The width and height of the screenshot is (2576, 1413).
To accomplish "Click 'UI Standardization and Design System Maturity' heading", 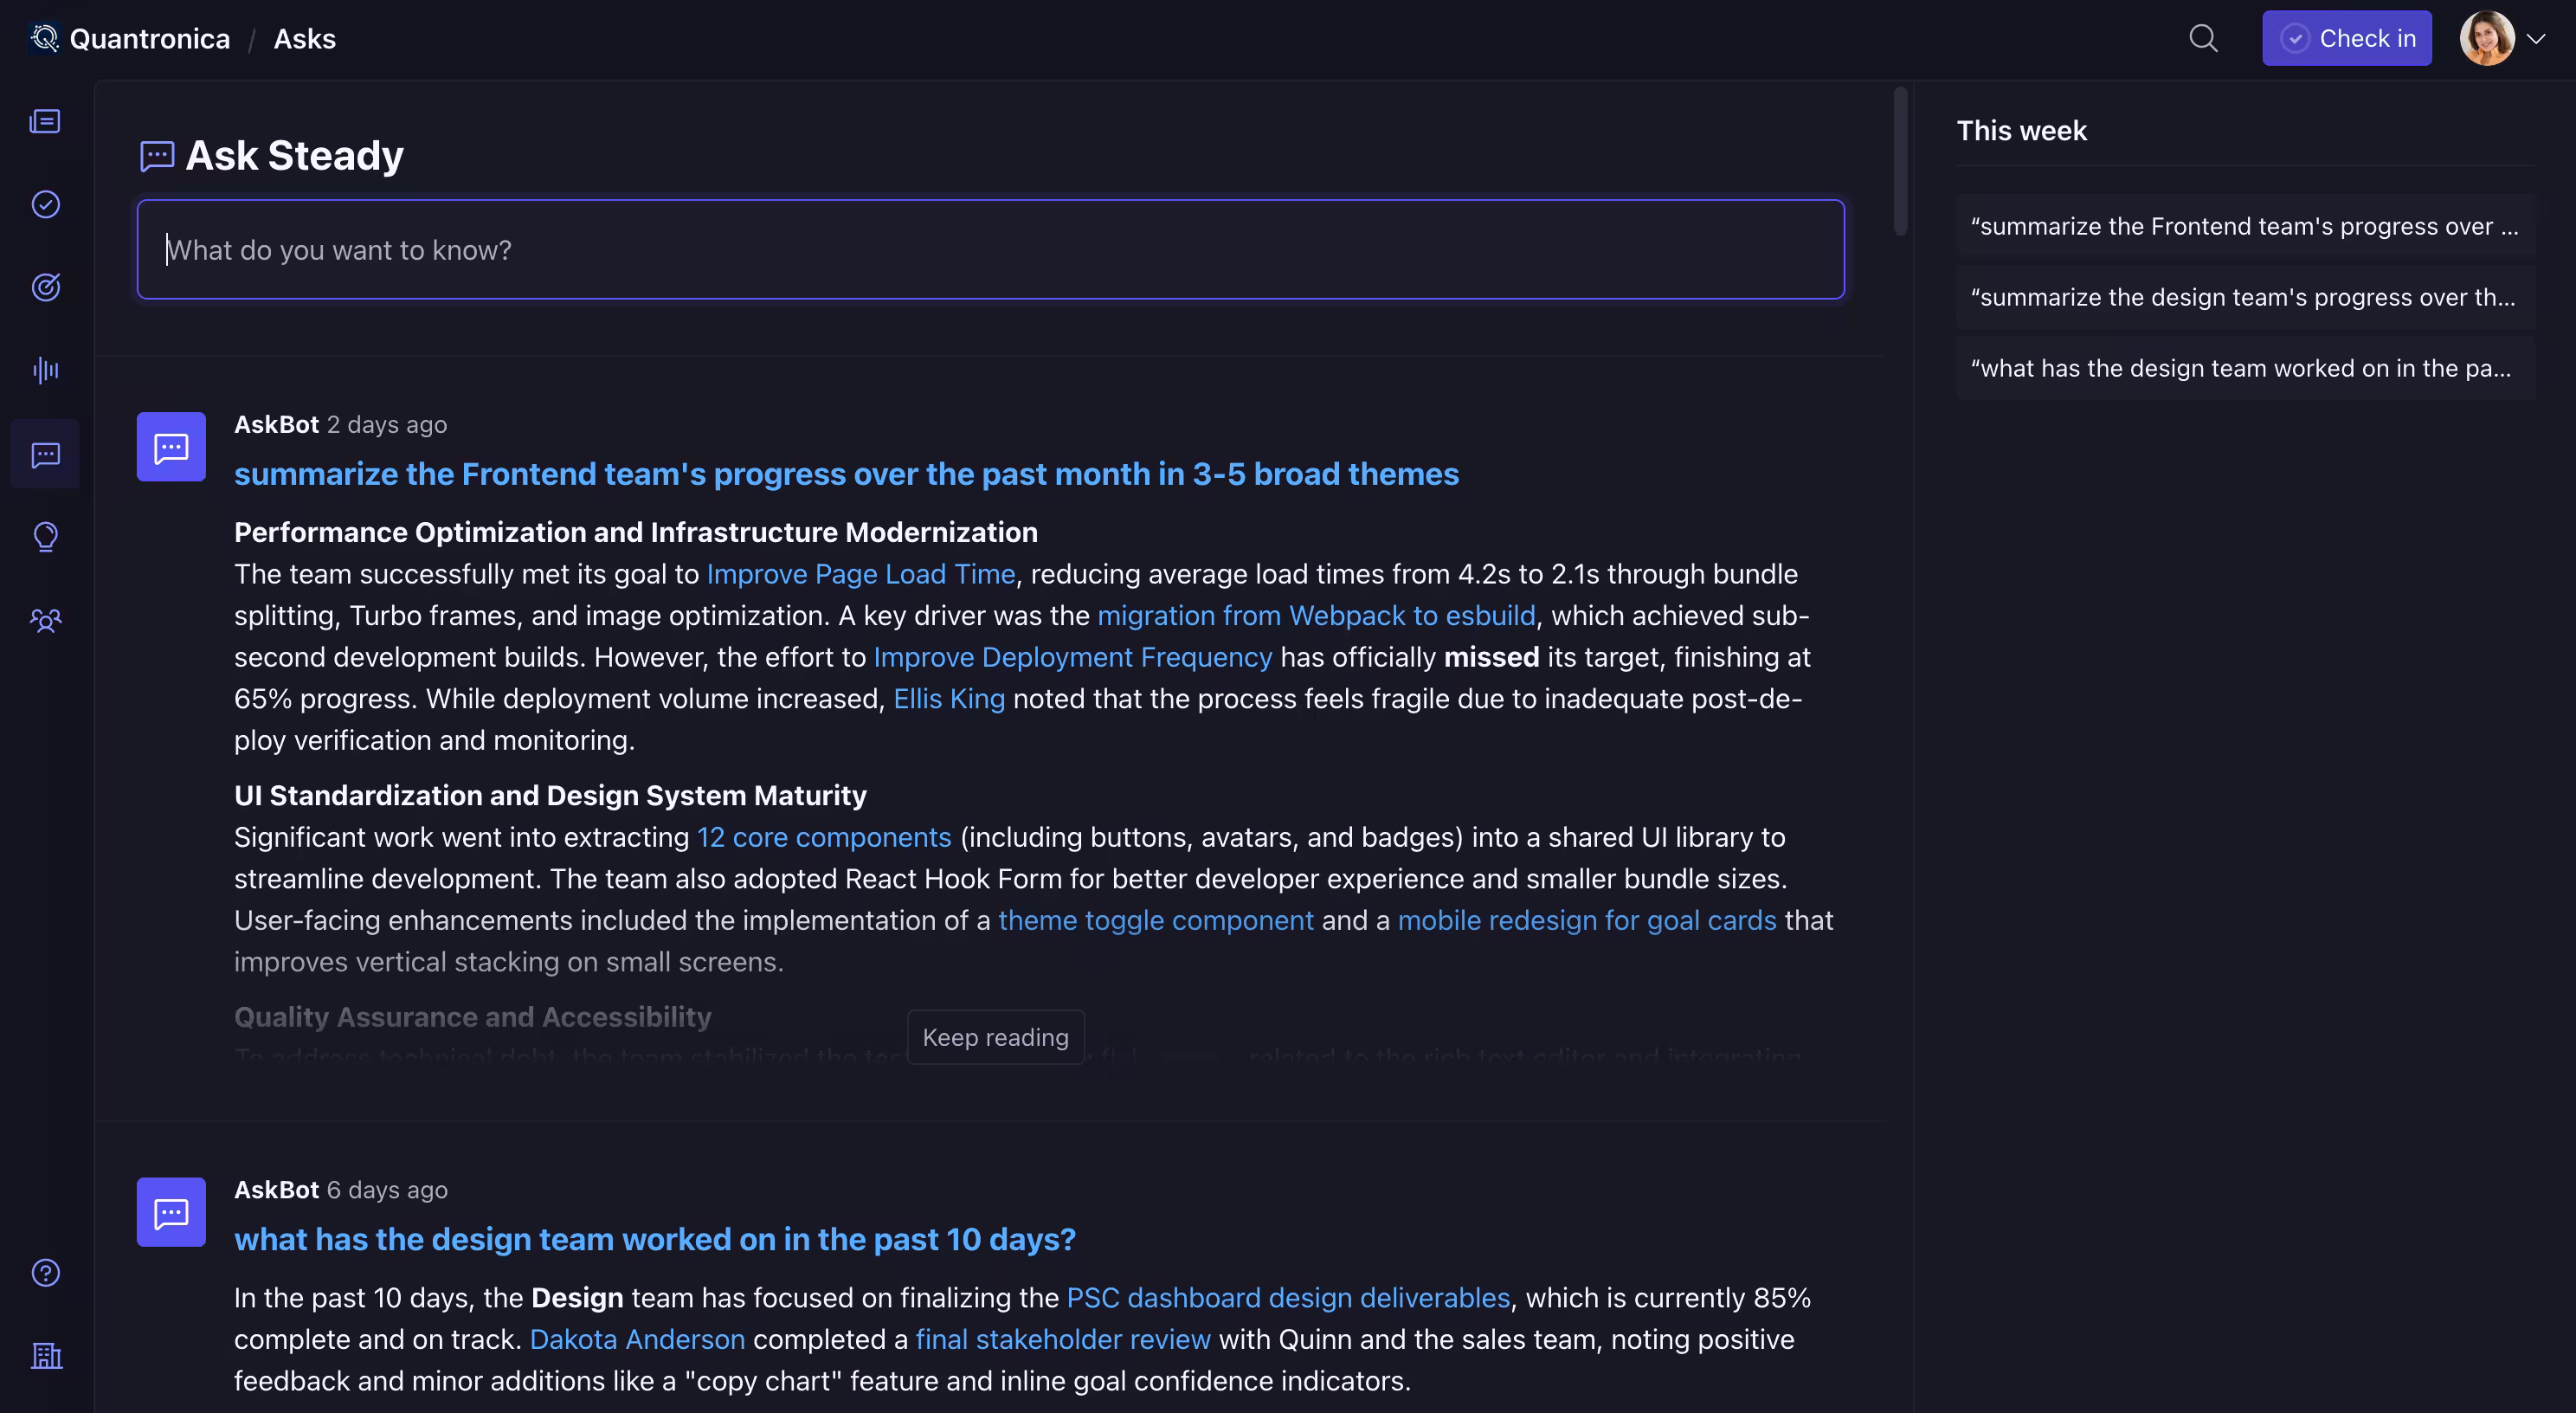I will click(x=550, y=795).
